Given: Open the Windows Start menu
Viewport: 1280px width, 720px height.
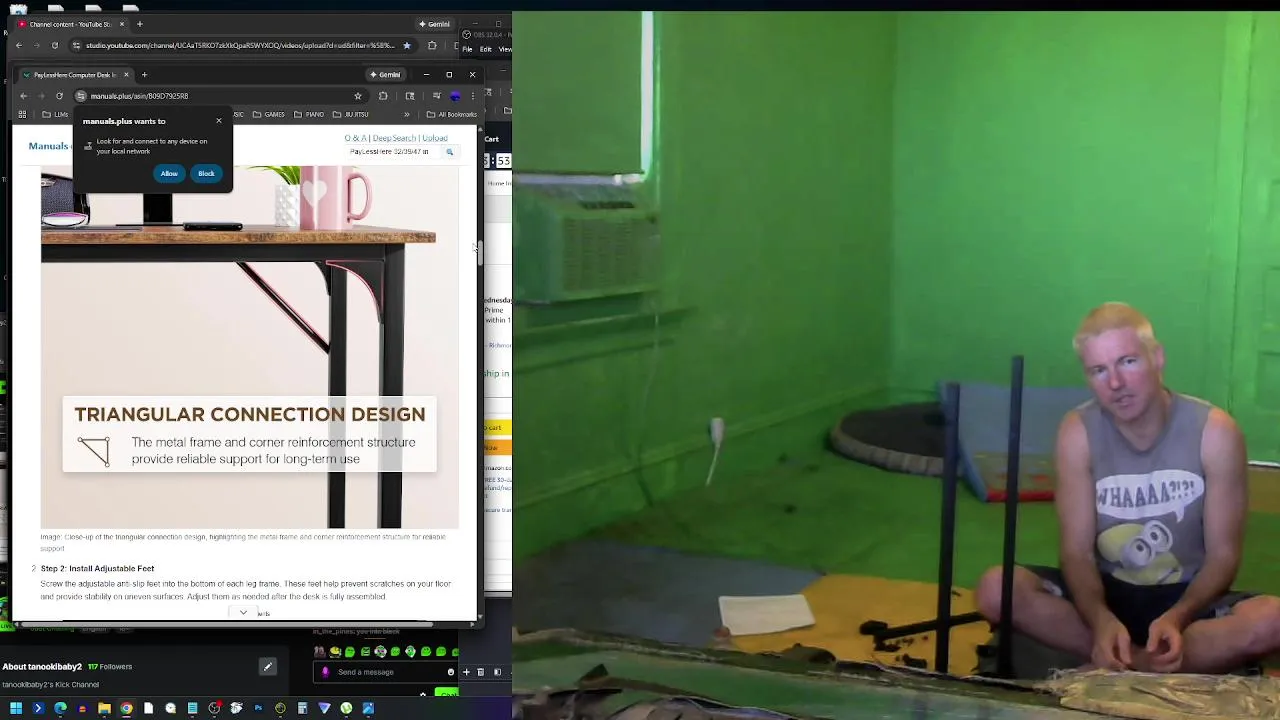Looking at the screenshot, I should [x=16, y=708].
